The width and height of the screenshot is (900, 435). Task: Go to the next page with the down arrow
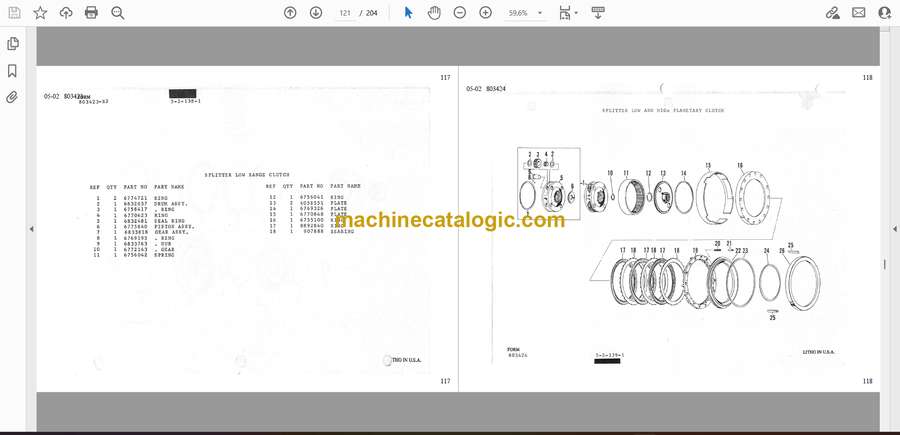(x=316, y=13)
